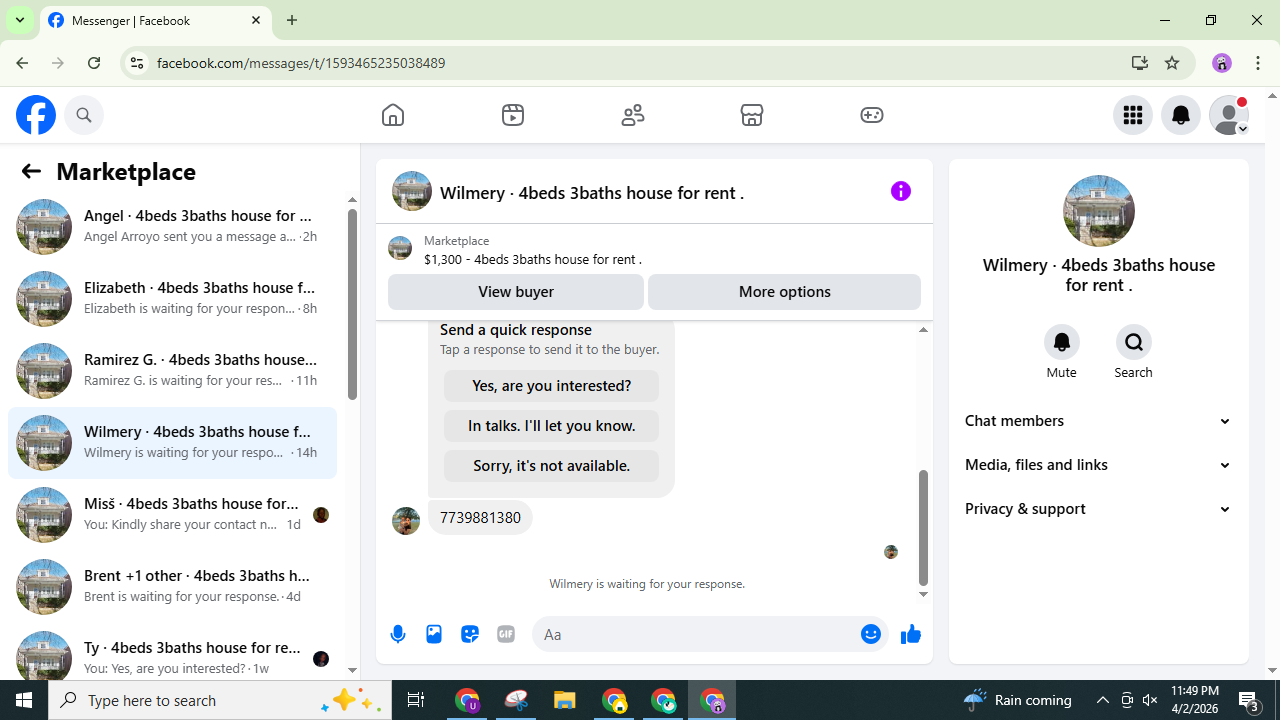Image resolution: width=1280 pixels, height=720 pixels.
Task: Click the conversation list scrollbar
Action: [x=352, y=305]
